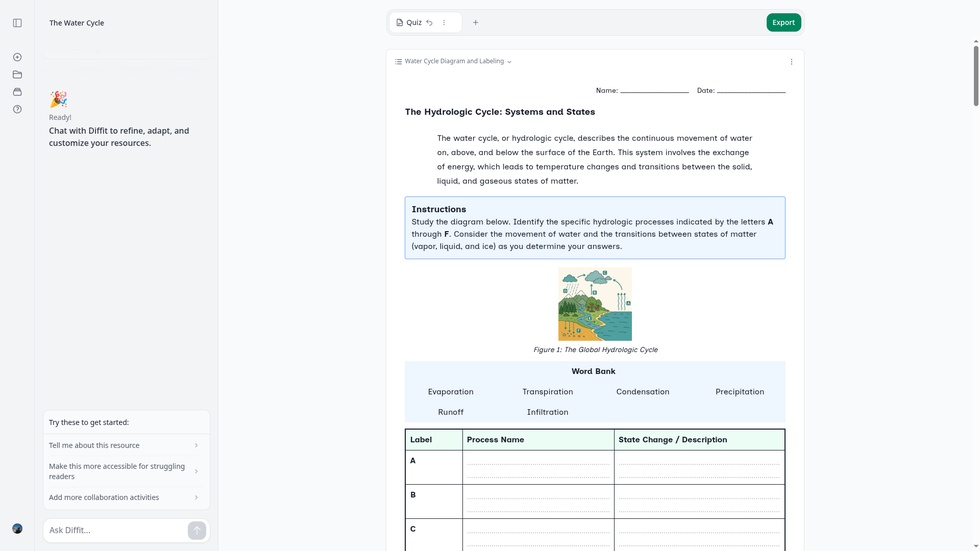
Task: Click the Instructions heading
Action: [x=439, y=209]
